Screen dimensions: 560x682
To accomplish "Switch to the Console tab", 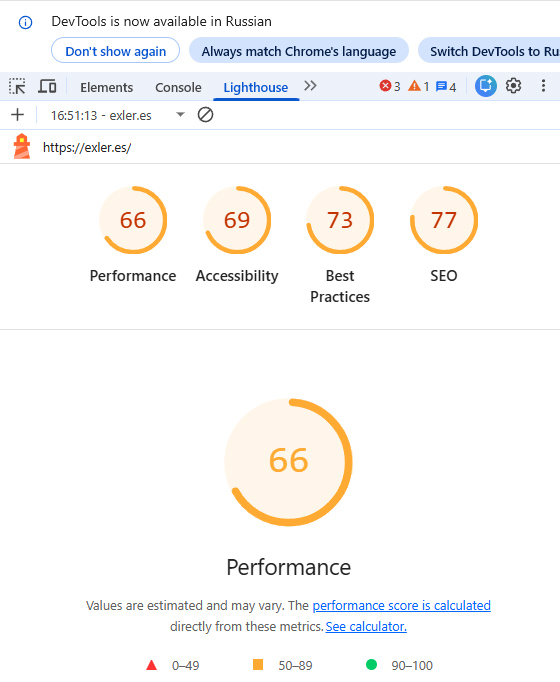I will pos(178,87).
